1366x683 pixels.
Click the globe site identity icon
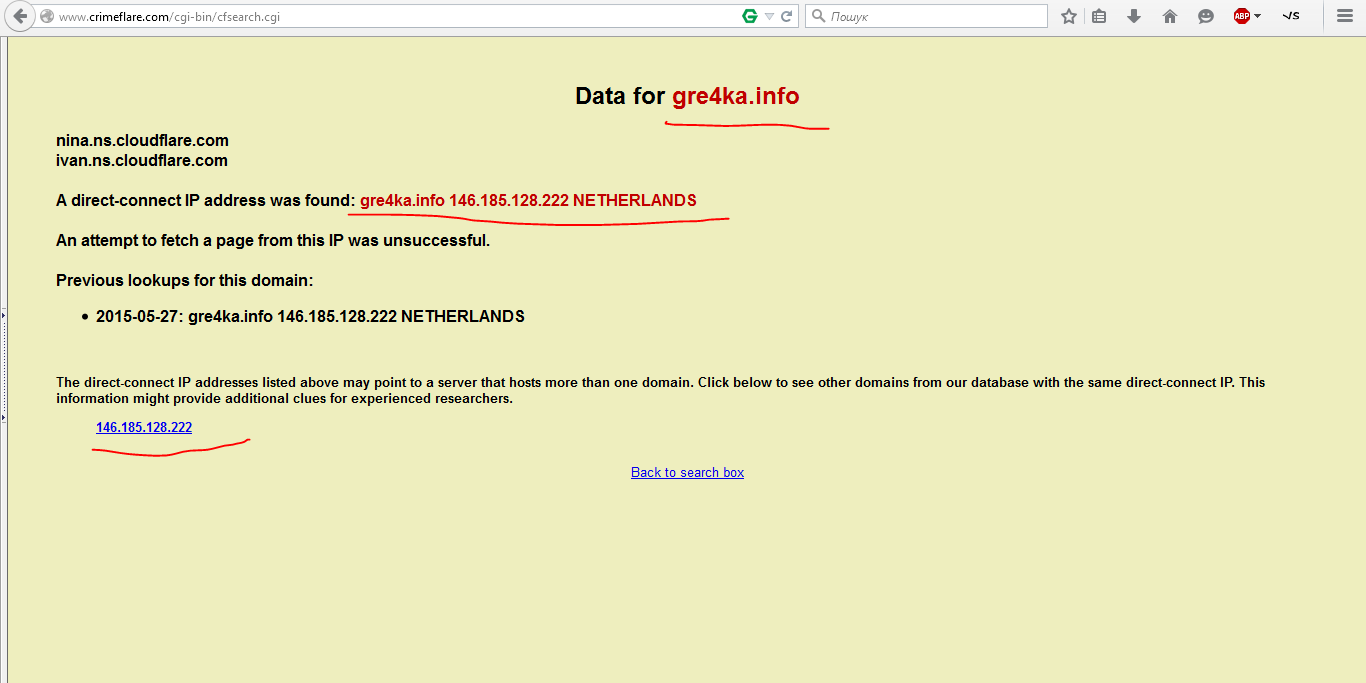47,17
